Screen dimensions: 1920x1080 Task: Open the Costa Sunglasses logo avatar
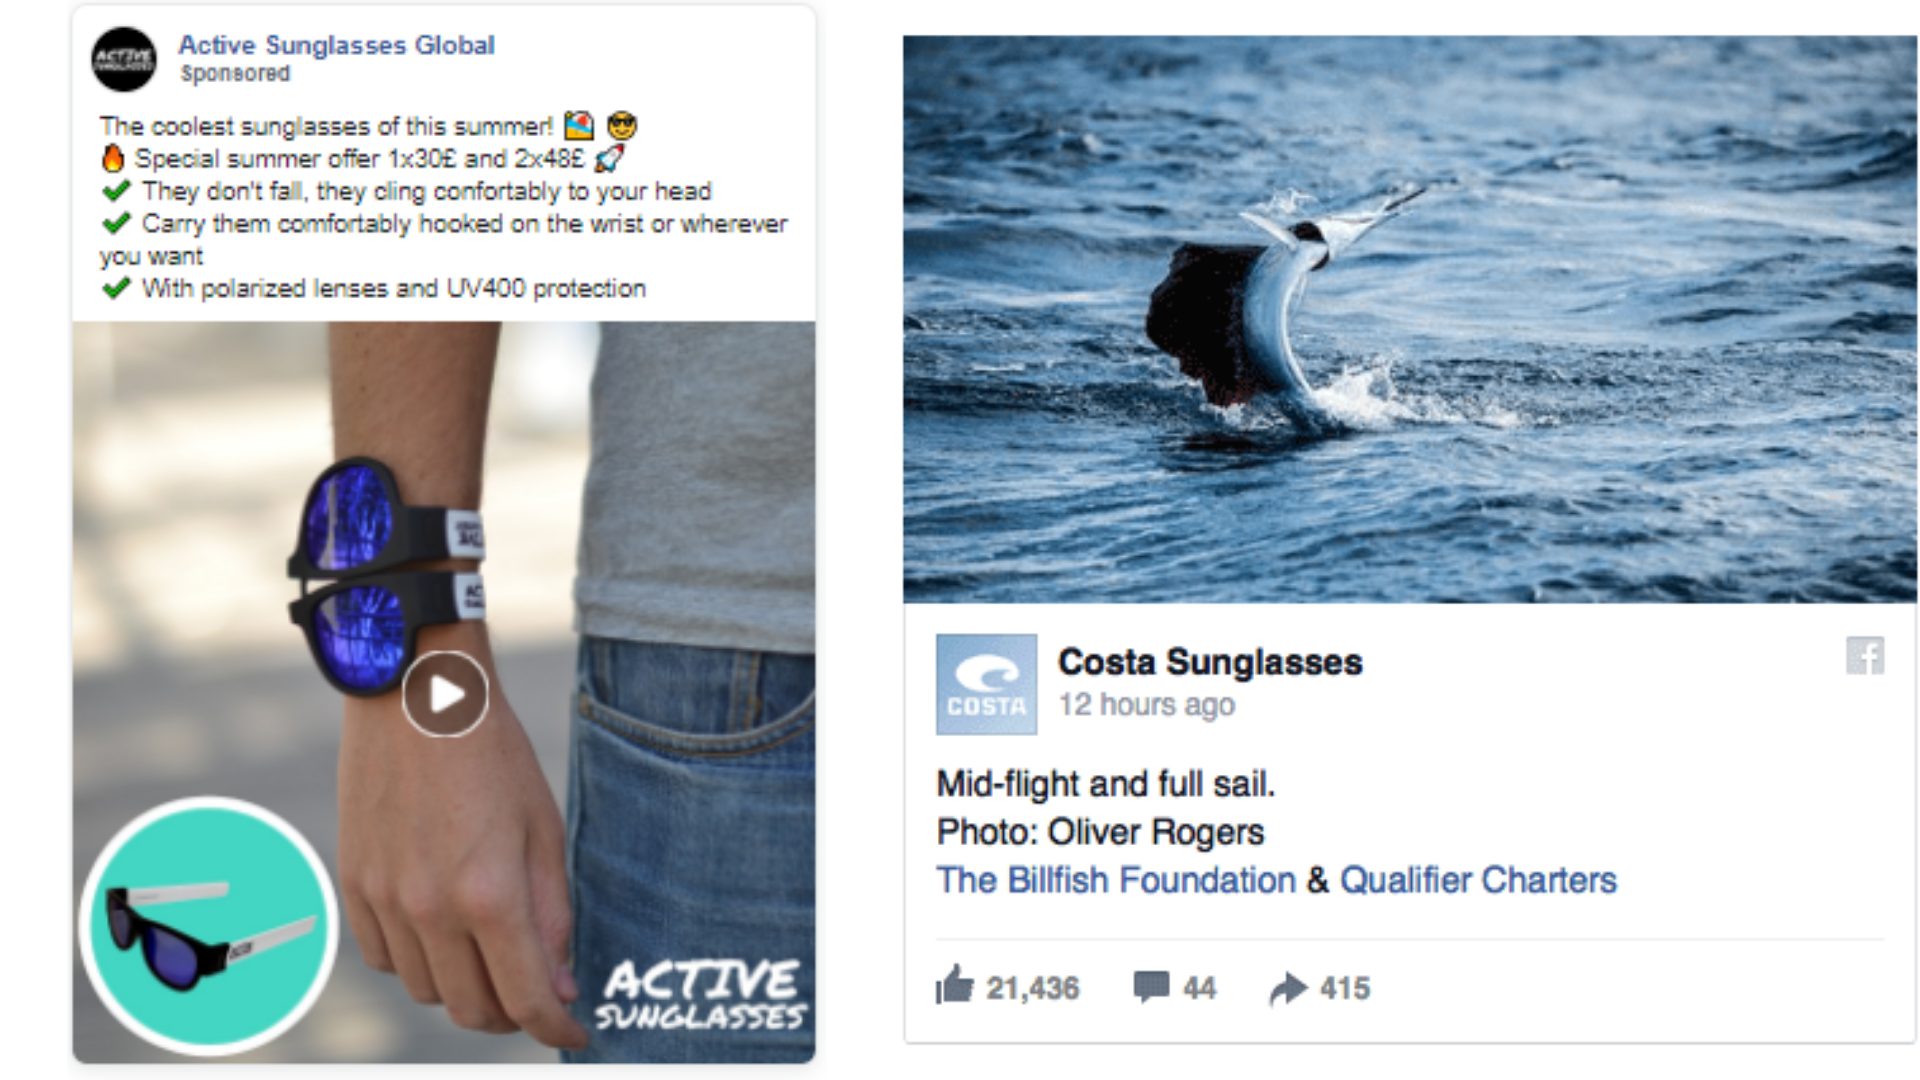(x=986, y=684)
